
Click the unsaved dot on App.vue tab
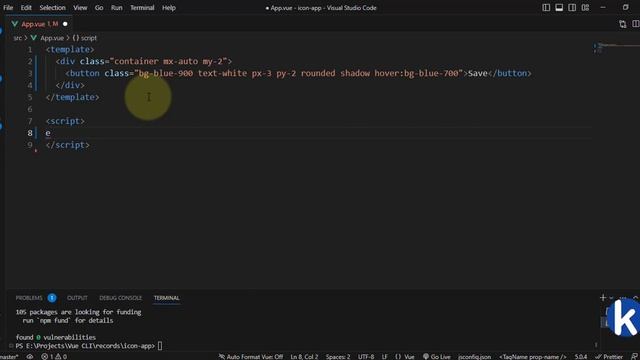(65, 24)
